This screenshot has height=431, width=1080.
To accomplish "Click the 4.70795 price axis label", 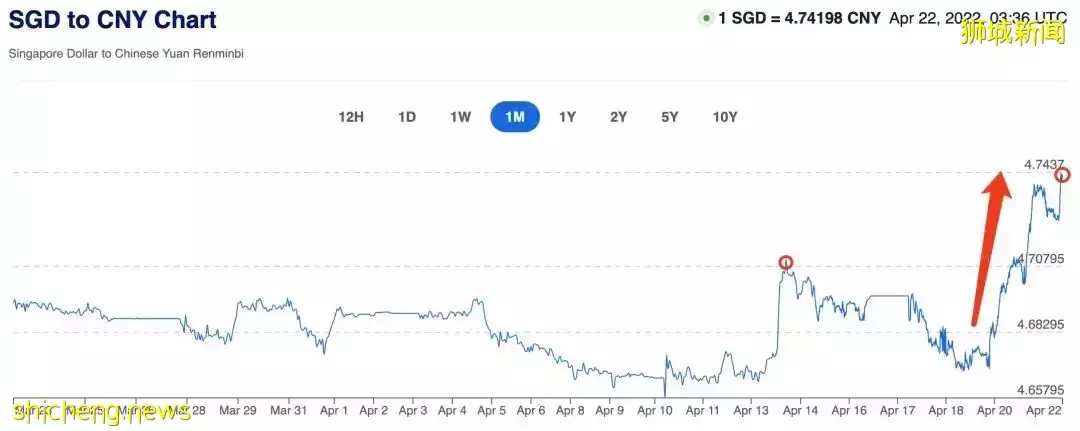I will coord(1039,259).
